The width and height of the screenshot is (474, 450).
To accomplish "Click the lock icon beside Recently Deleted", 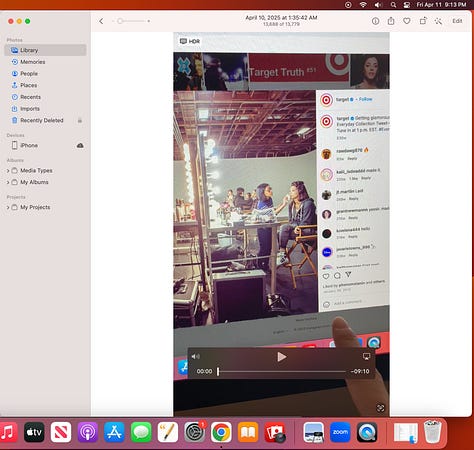I will click(80, 120).
